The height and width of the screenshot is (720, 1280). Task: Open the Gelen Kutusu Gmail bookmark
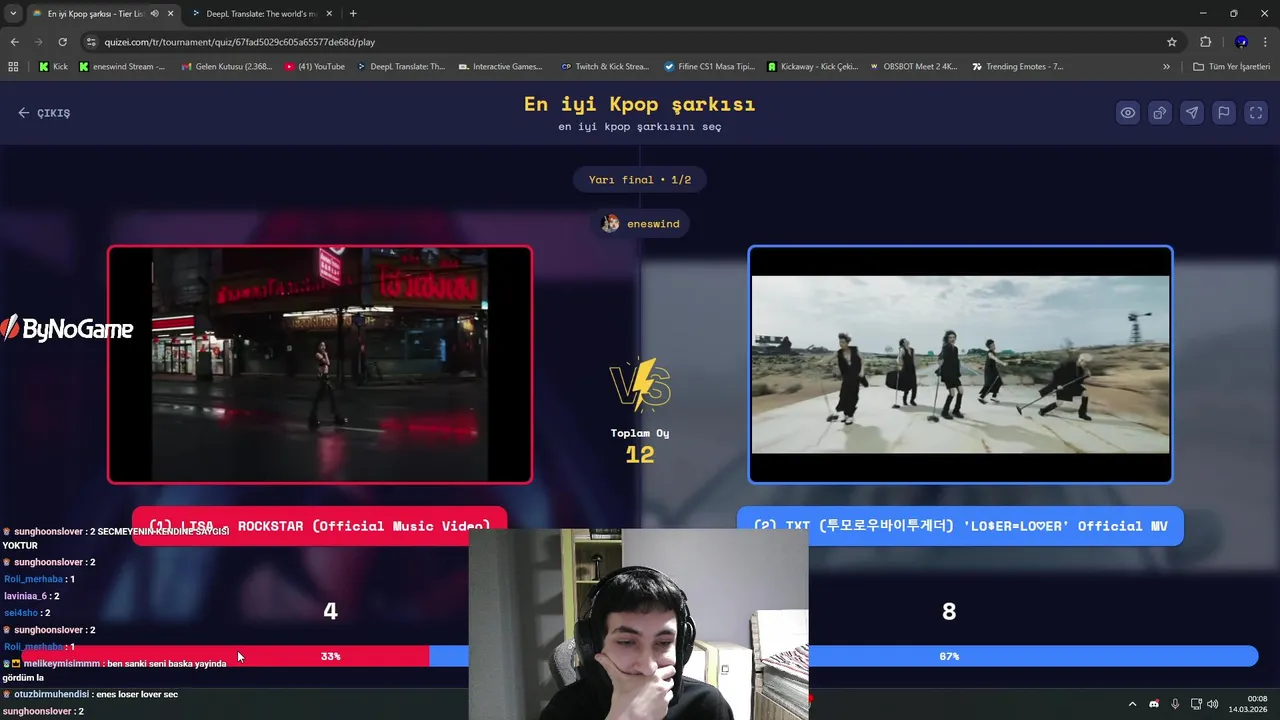click(227, 67)
